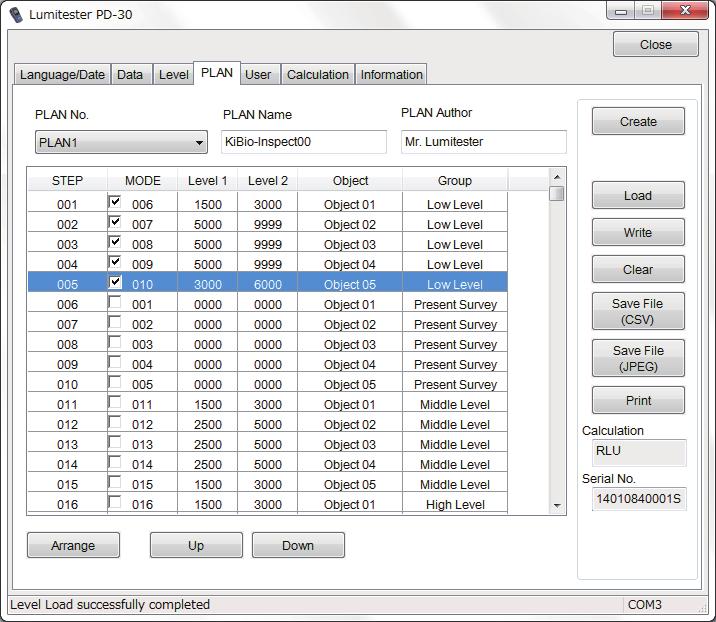Select step 010 in the STEP column
This screenshot has height=622, width=716.
[x=68, y=385]
